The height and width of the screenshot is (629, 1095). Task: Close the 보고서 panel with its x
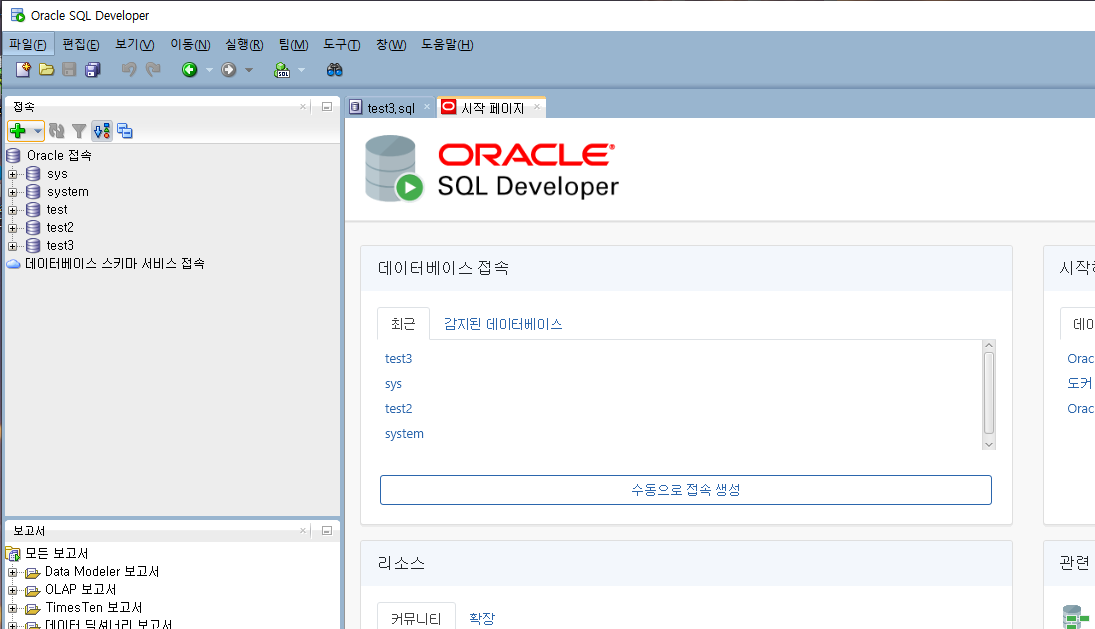pos(302,531)
